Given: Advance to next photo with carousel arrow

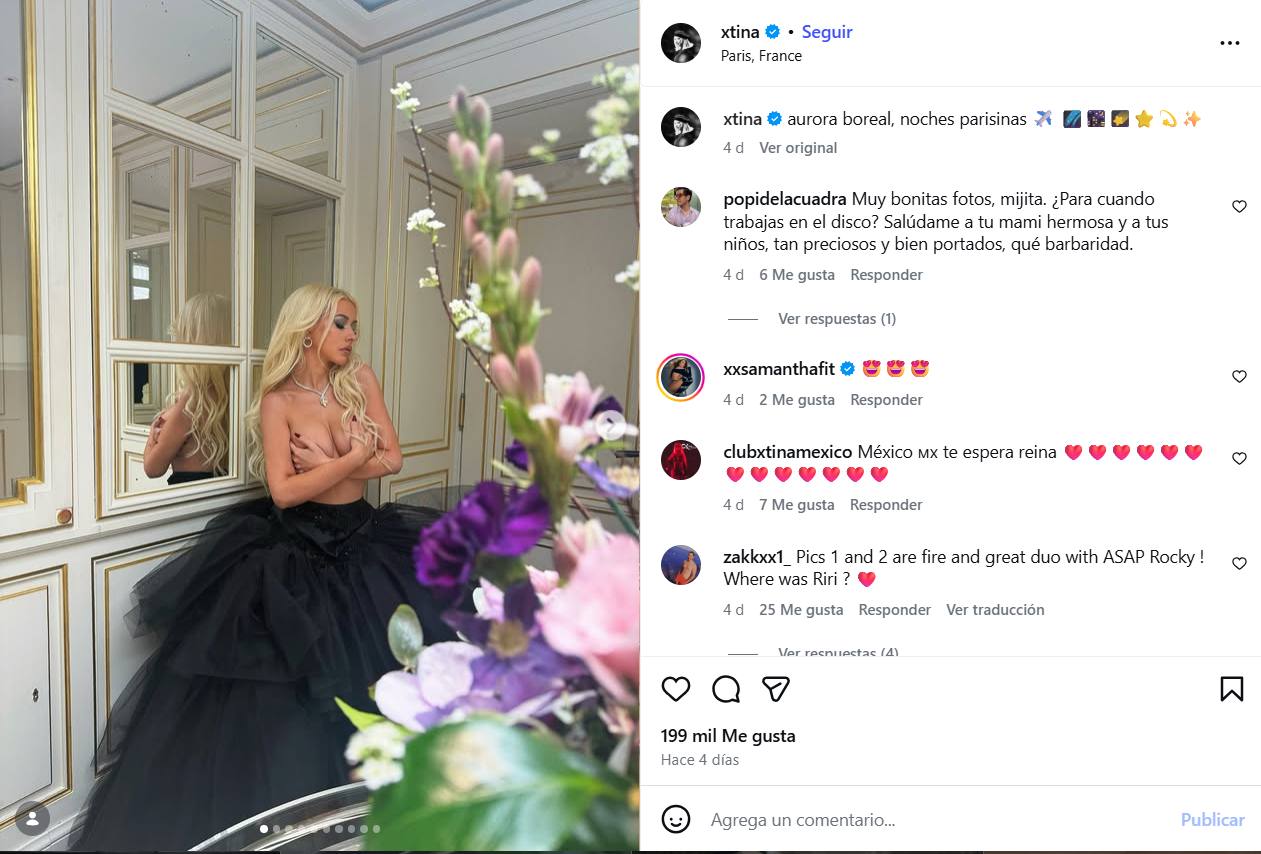Looking at the screenshot, I should (x=611, y=427).
